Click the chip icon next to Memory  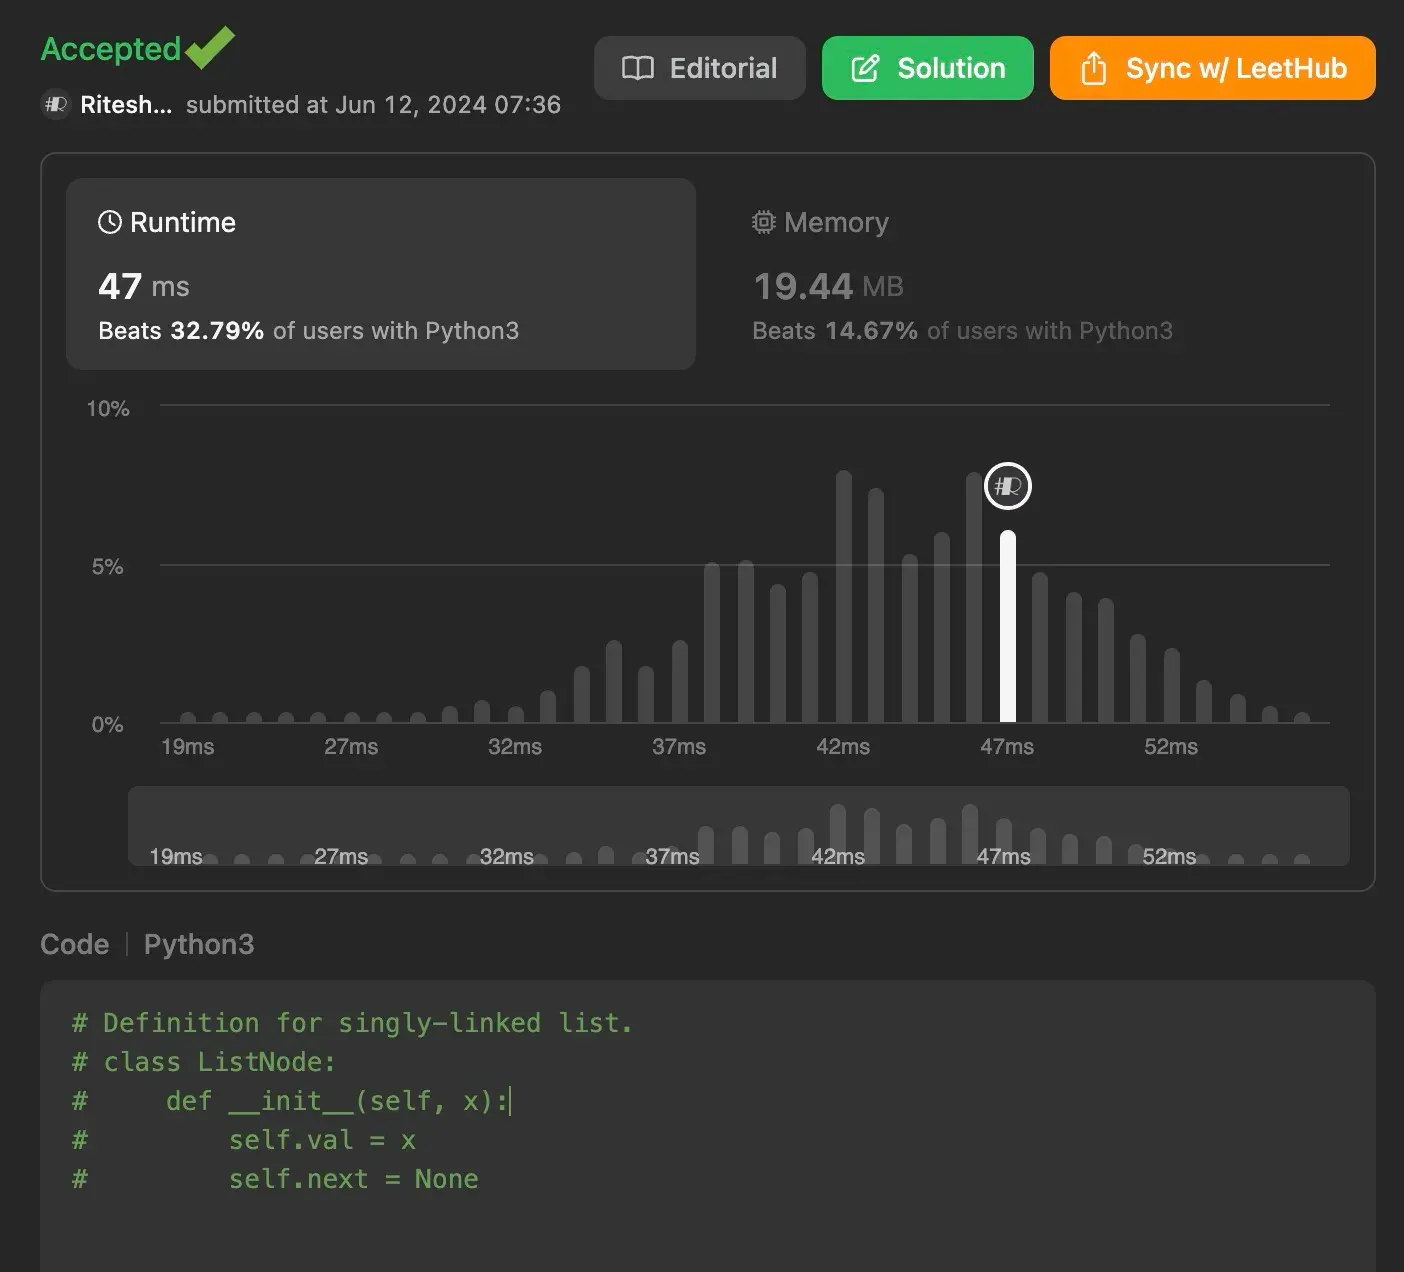(x=763, y=222)
